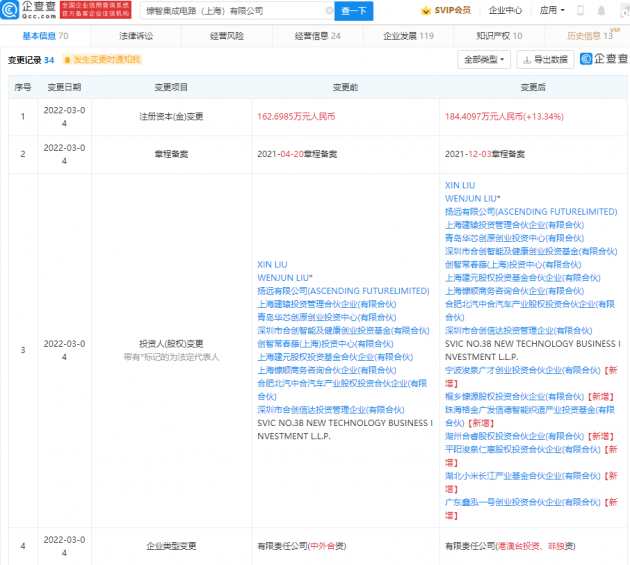Viewport: 630px width, 565px height.
Task: Click 导出数据 export button
Action: point(545,60)
